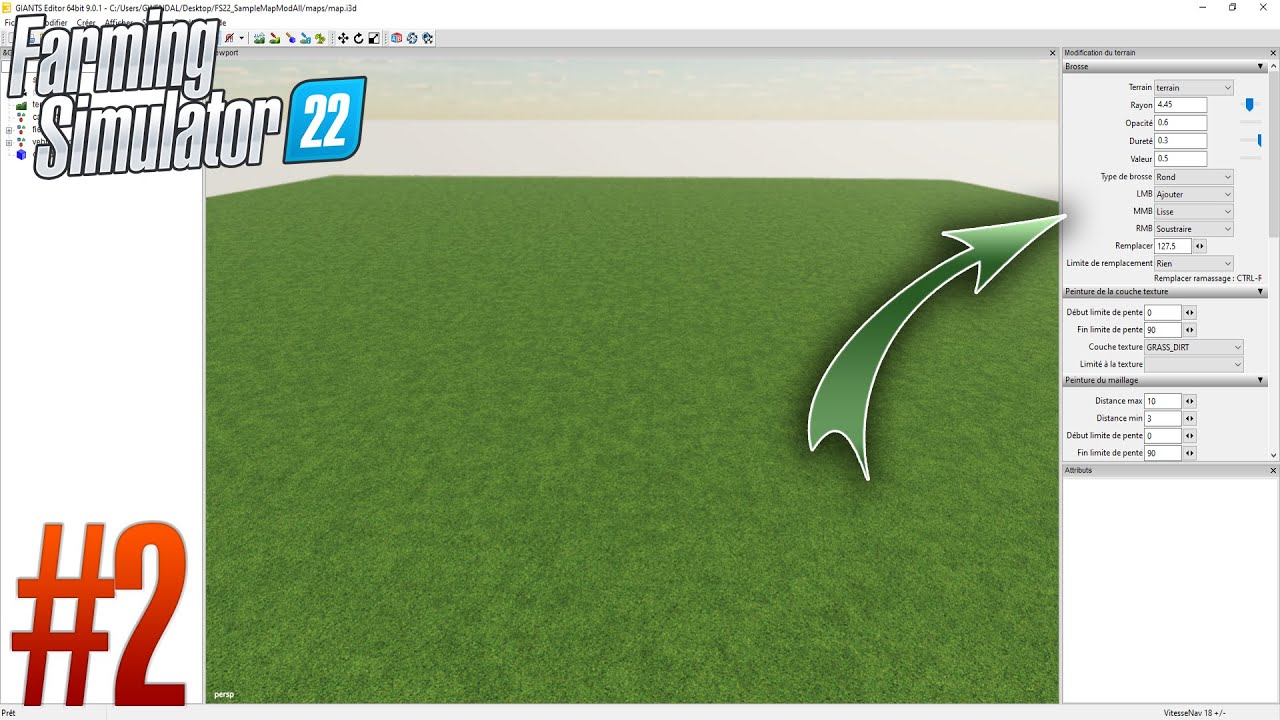This screenshot has height=720, width=1280.
Task: Click the last round gear-like toolbar icon
Action: click(x=427, y=38)
